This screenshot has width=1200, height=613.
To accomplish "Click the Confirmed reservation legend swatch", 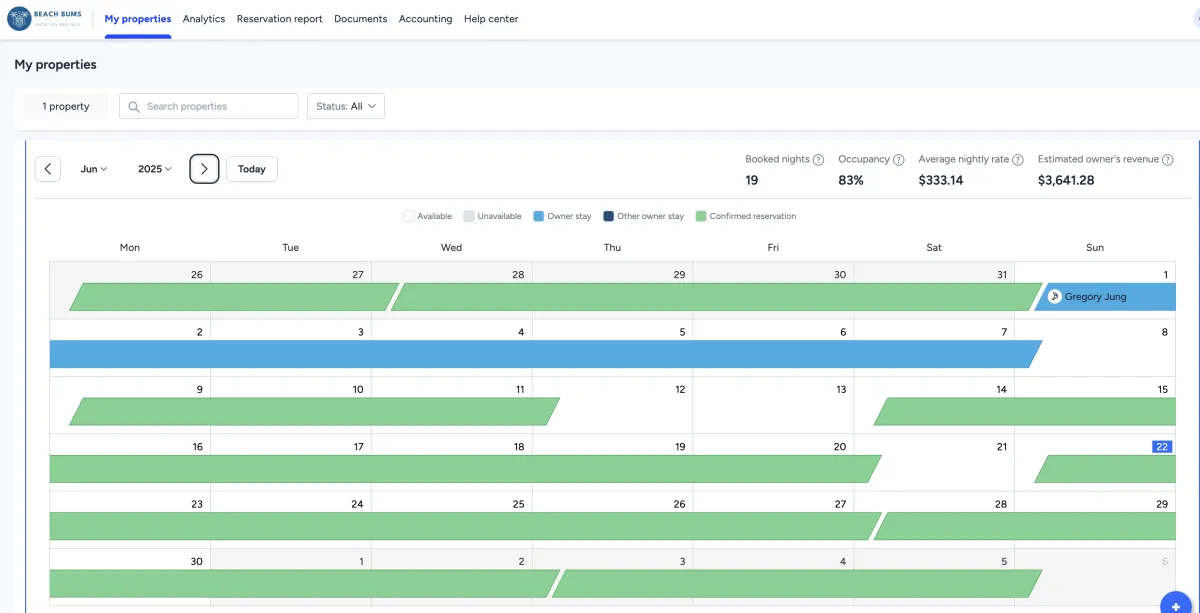I will (701, 216).
